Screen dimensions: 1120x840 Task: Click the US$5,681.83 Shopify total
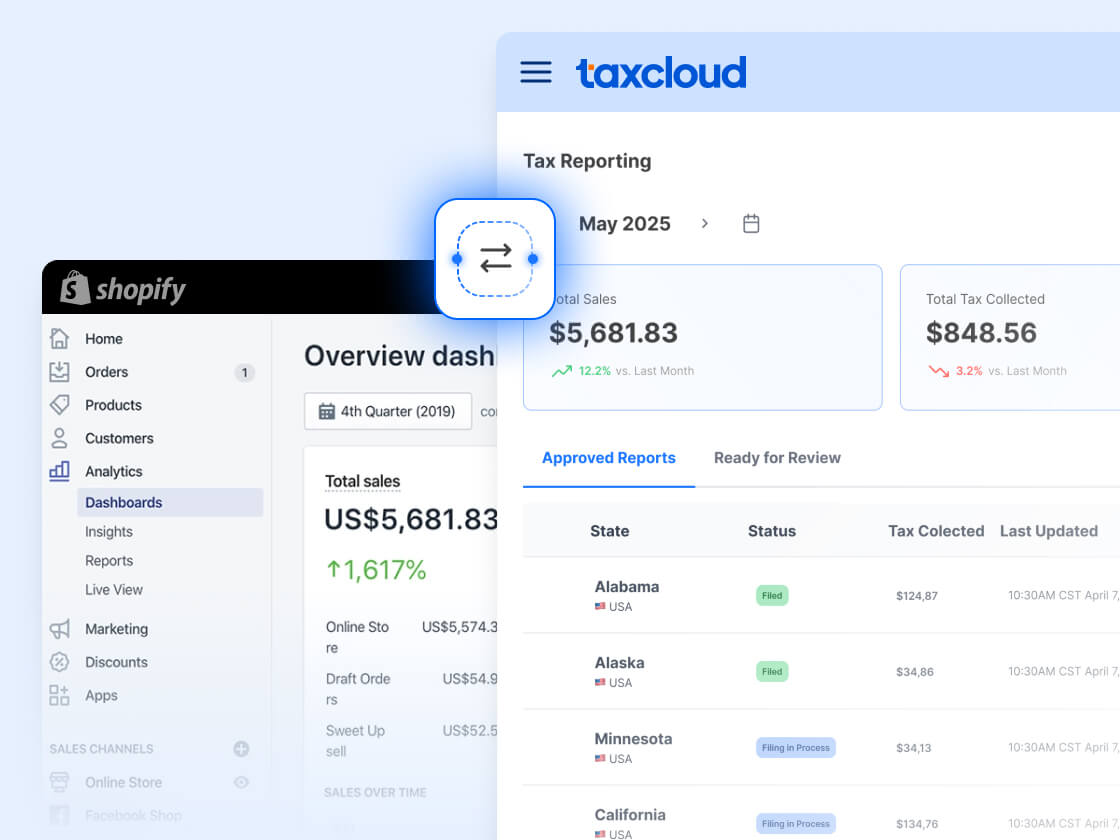[411, 519]
